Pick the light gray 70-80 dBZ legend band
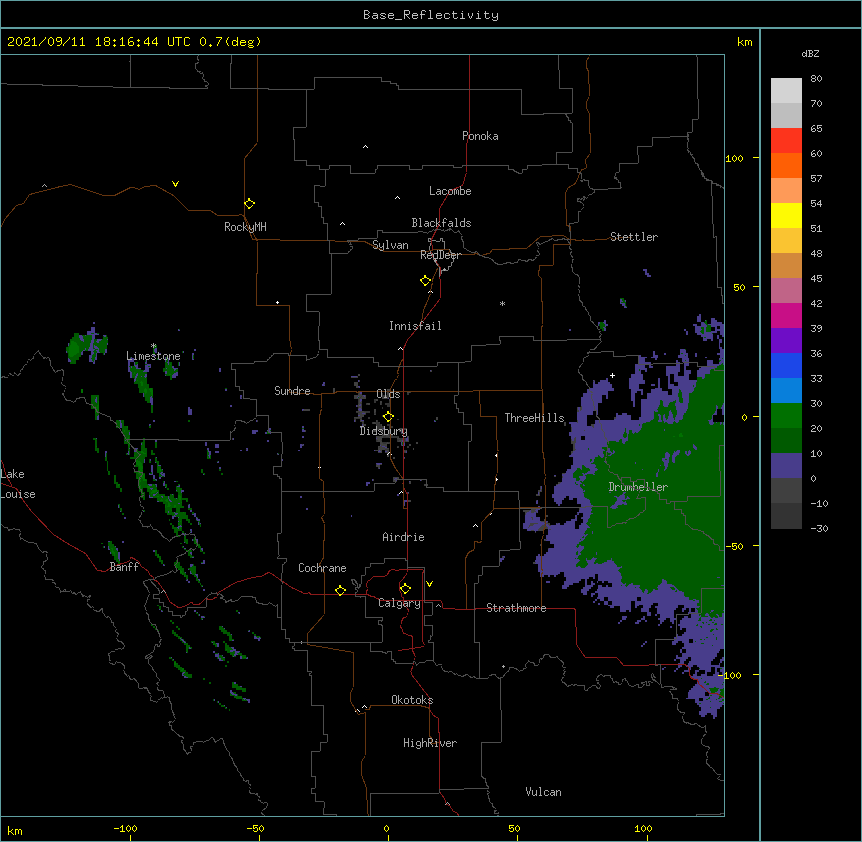862x842 pixels. tap(786, 91)
